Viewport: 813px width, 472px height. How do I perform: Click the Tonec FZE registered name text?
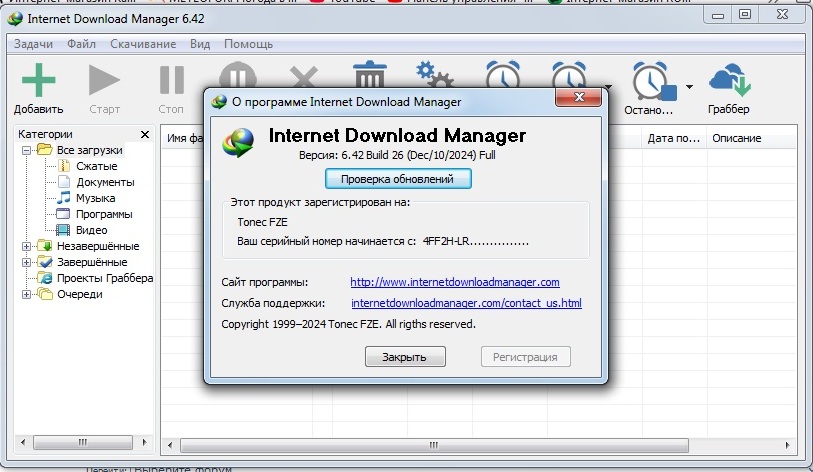262,222
